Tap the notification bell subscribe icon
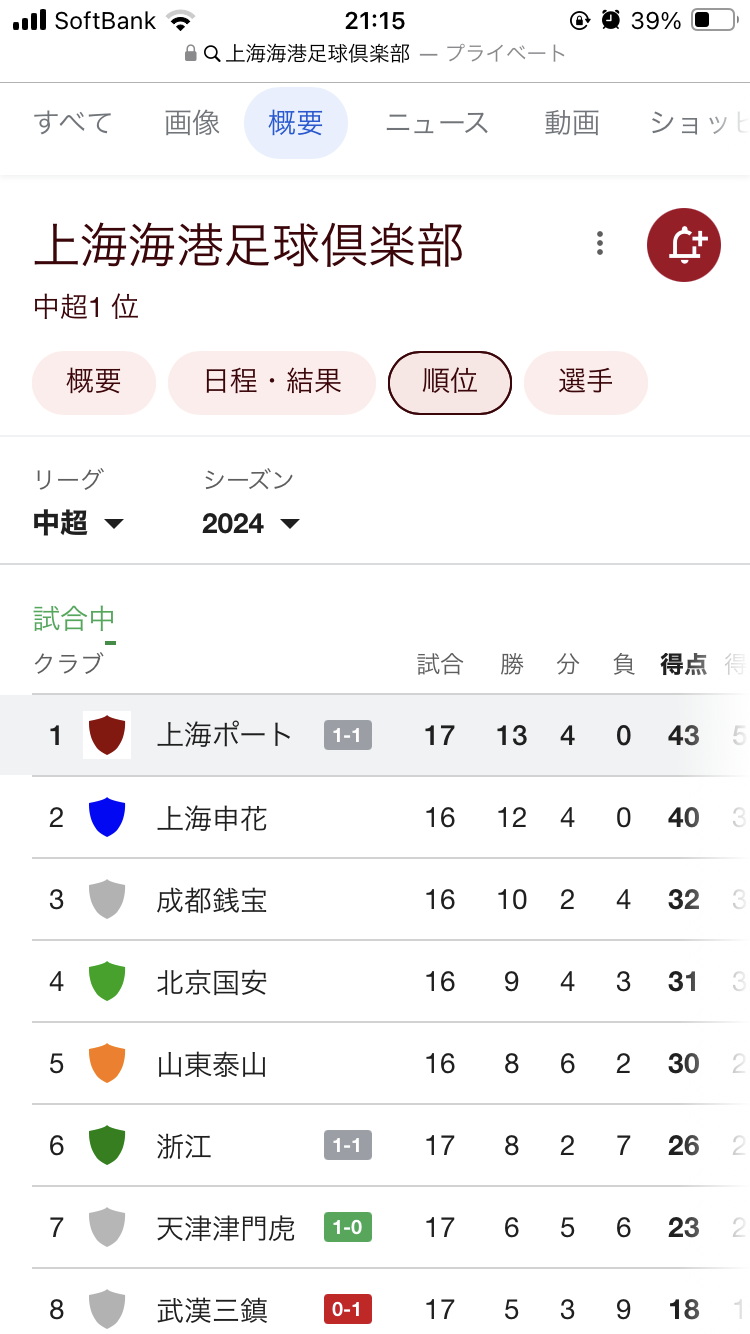This screenshot has width=750, height=1334. (x=684, y=243)
